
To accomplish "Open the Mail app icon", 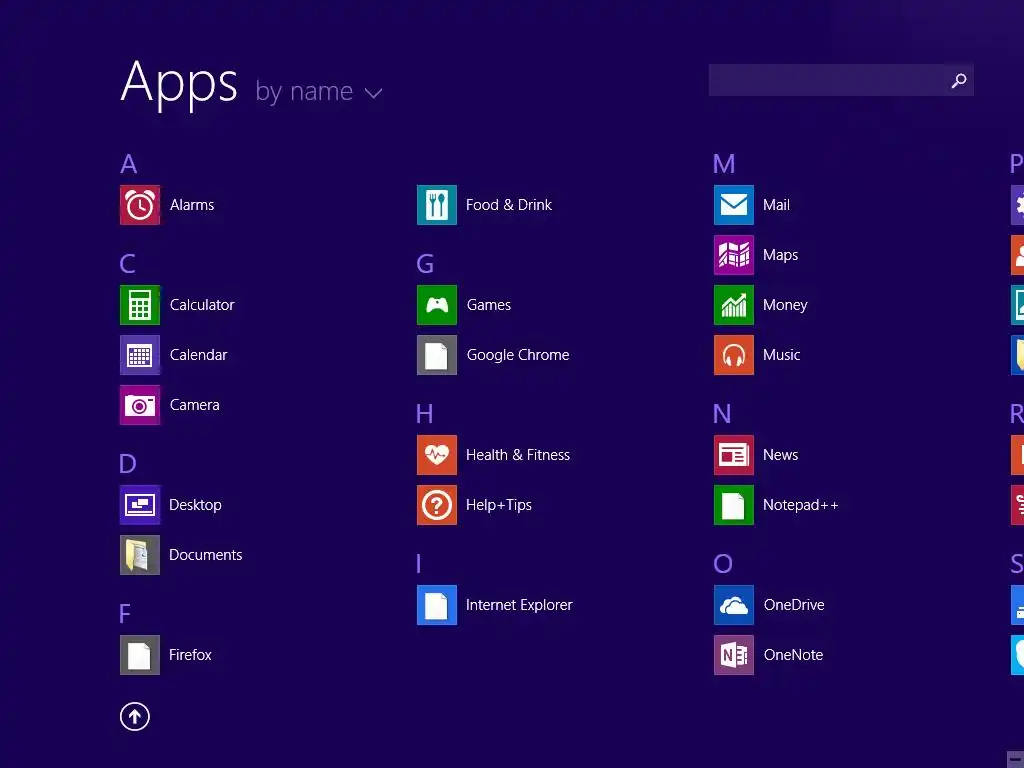I will coord(734,205).
